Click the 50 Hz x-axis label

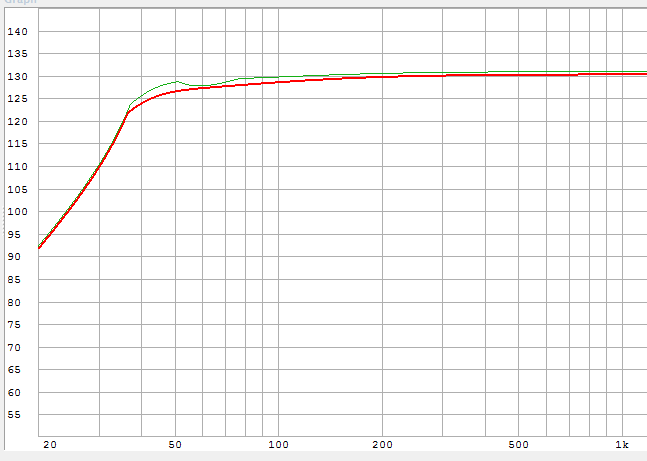pos(175,445)
